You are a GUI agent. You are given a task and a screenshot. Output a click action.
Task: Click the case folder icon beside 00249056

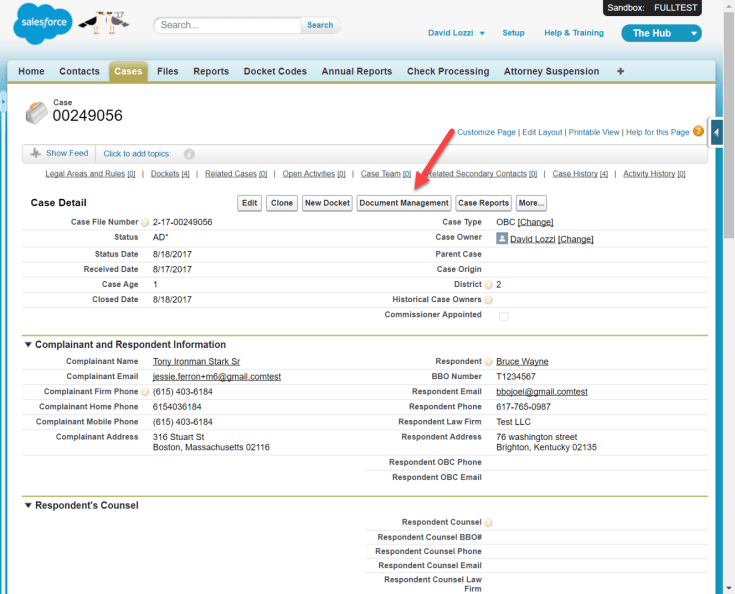tap(37, 113)
